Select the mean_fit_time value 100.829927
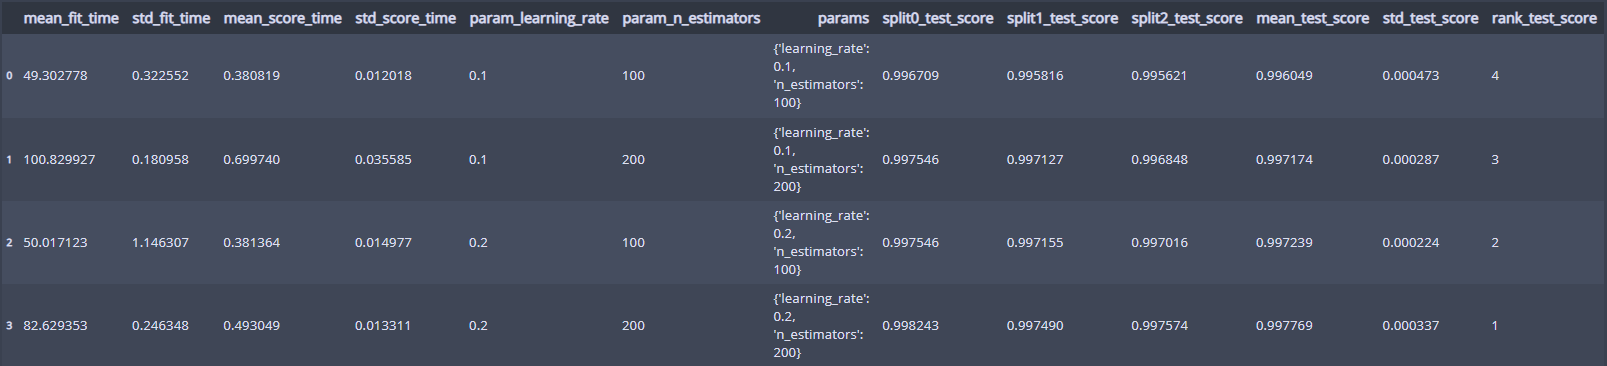 59,160
